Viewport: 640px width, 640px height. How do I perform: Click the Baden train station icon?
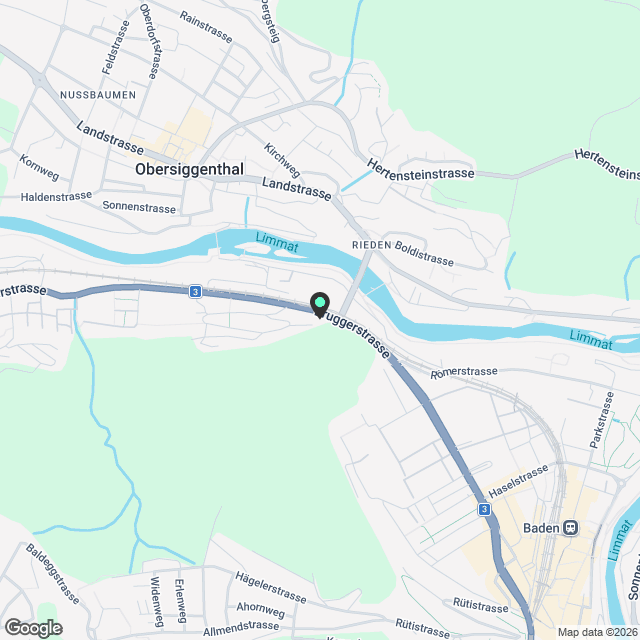[571, 528]
